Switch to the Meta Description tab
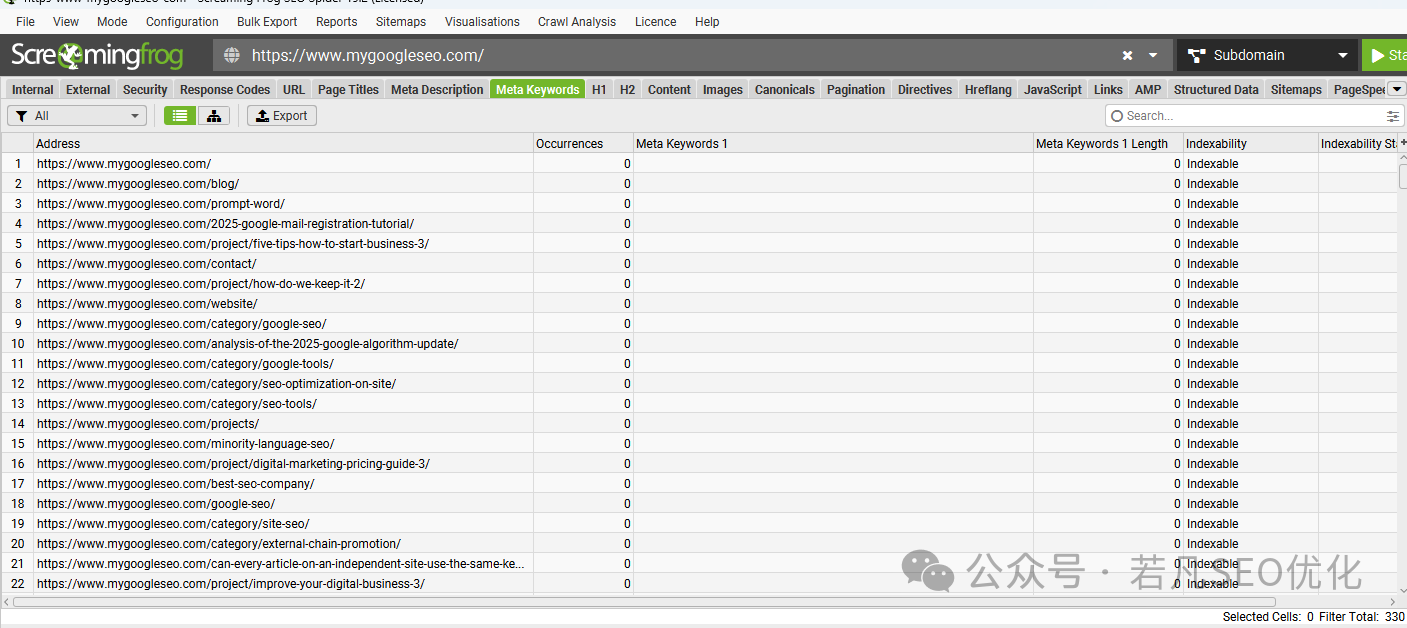 (437, 89)
